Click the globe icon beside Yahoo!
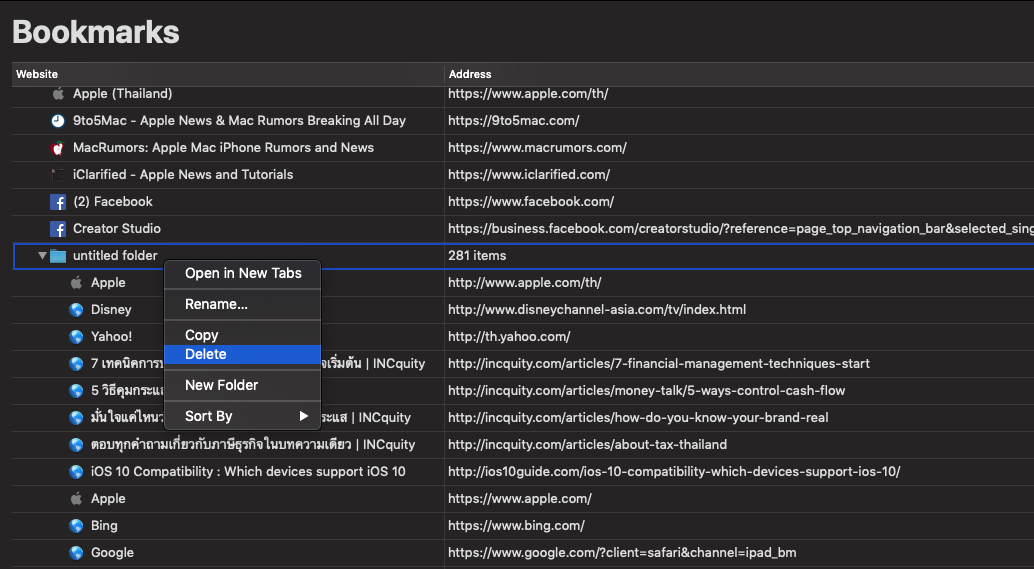1034x569 pixels. click(76, 337)
